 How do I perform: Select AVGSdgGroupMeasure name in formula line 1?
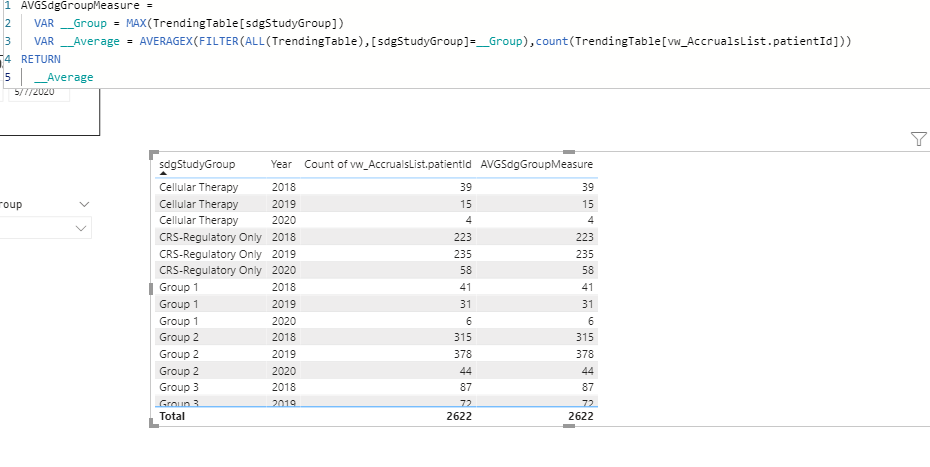(80, 6)
